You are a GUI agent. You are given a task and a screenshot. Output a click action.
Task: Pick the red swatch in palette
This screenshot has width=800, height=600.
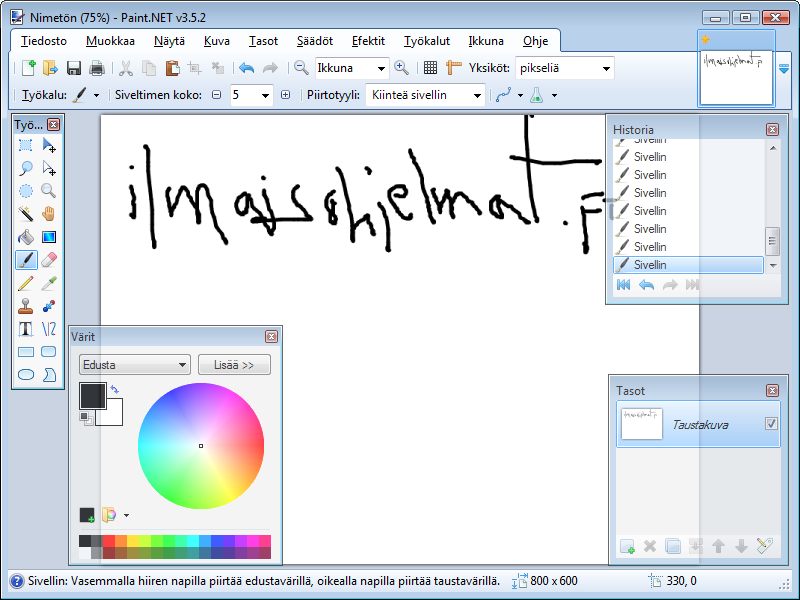(x=109, y=541)
